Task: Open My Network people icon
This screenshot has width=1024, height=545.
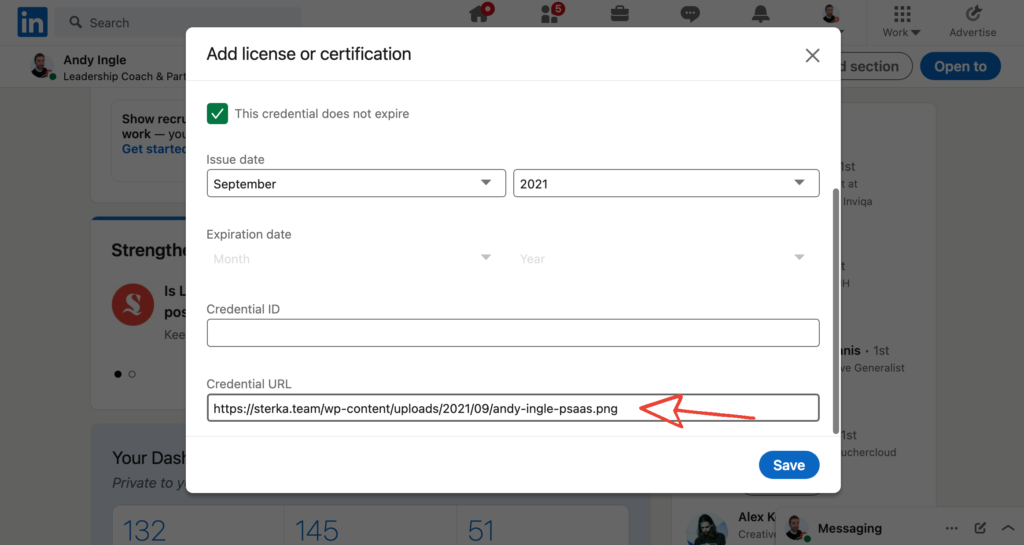Action: pyautogui.click(x=551, y=14)
